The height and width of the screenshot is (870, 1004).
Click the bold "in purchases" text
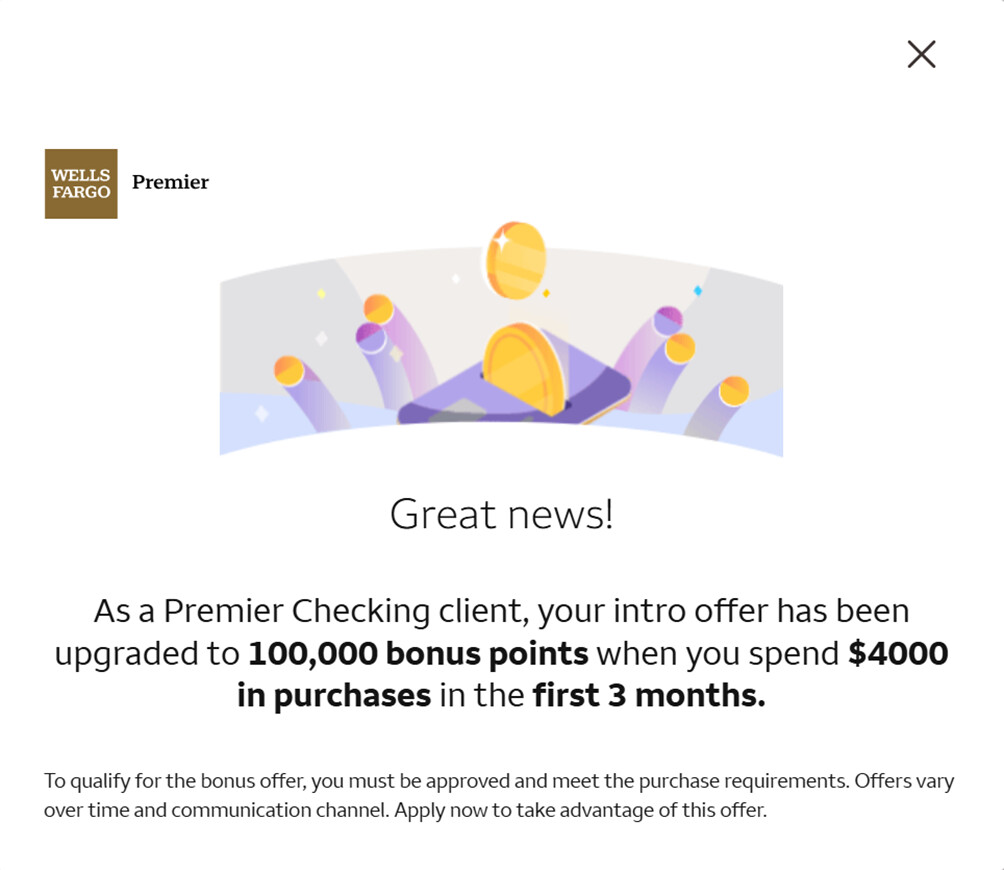click(x=334, y=695)
